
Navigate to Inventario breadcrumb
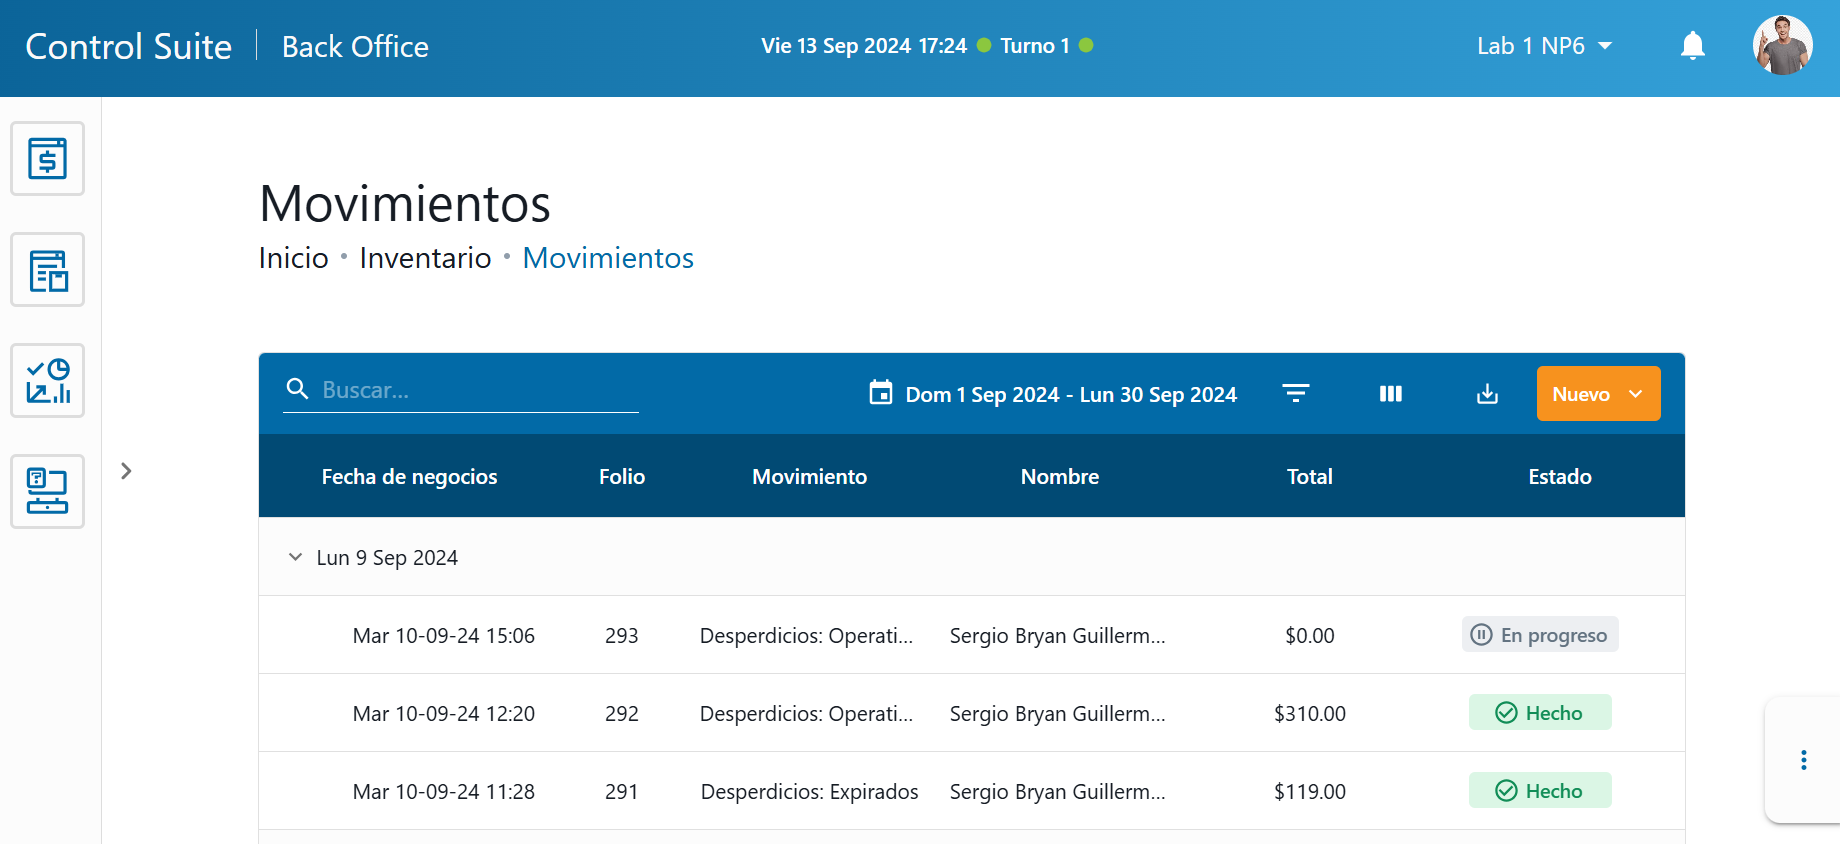(x=425, y=258)
